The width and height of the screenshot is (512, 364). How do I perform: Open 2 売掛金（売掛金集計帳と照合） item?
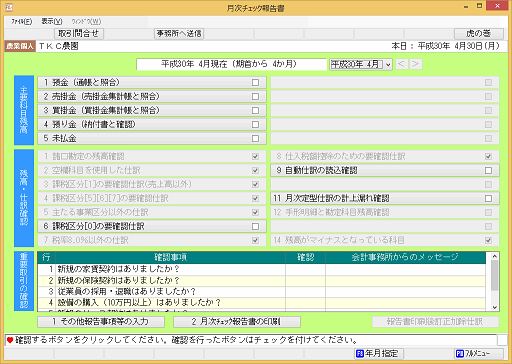152,96
